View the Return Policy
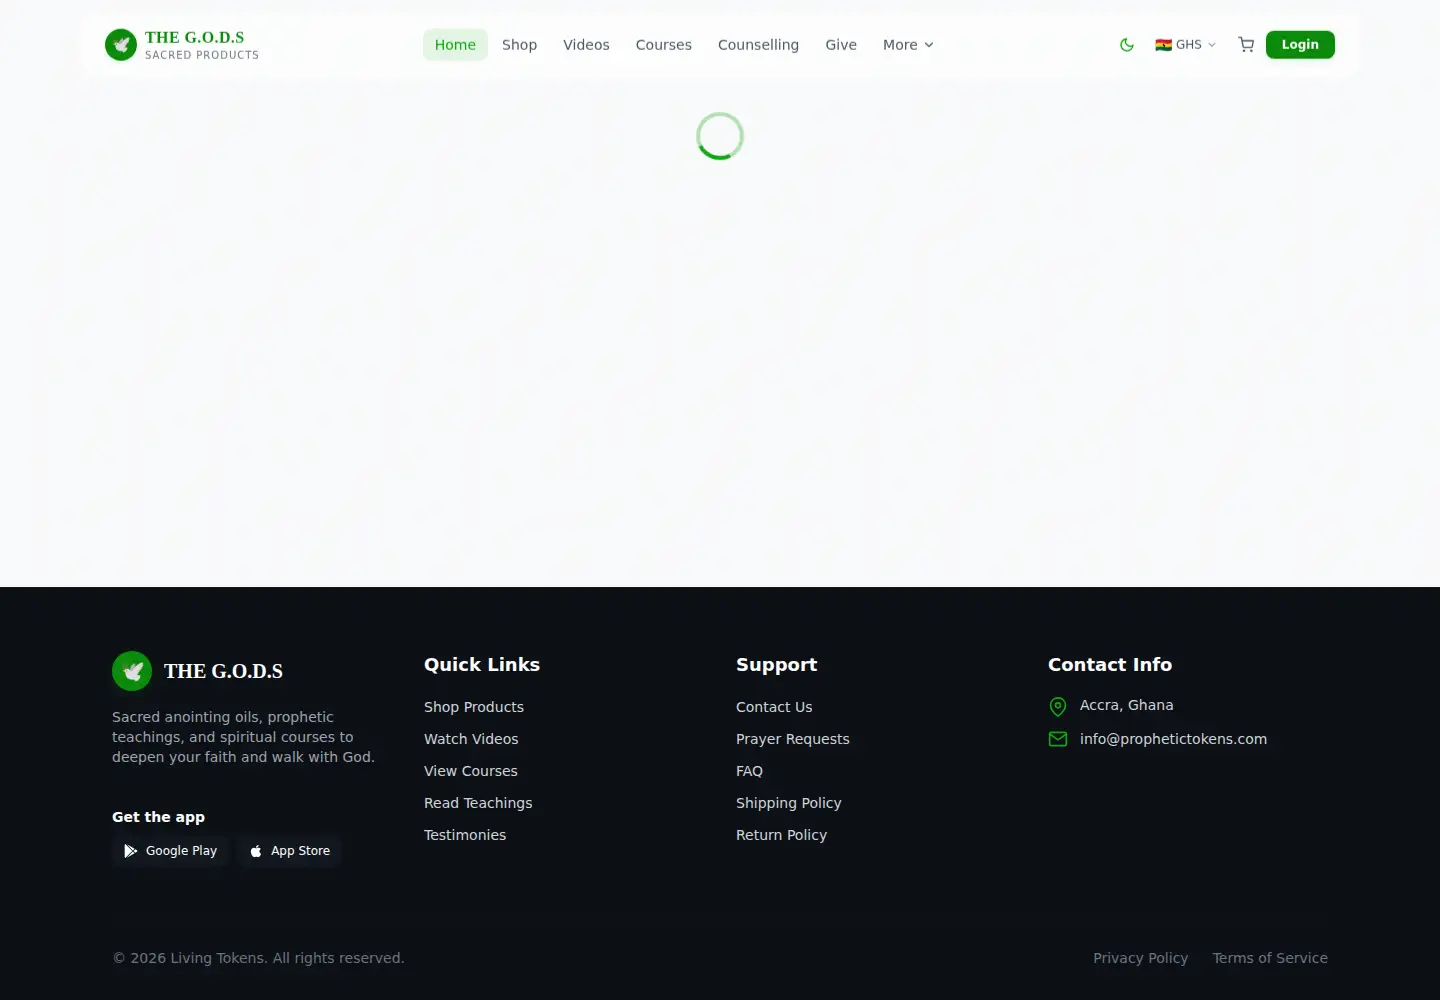Image resolution: width=1440 pixels, height=1000 pixels. point(782,835)
